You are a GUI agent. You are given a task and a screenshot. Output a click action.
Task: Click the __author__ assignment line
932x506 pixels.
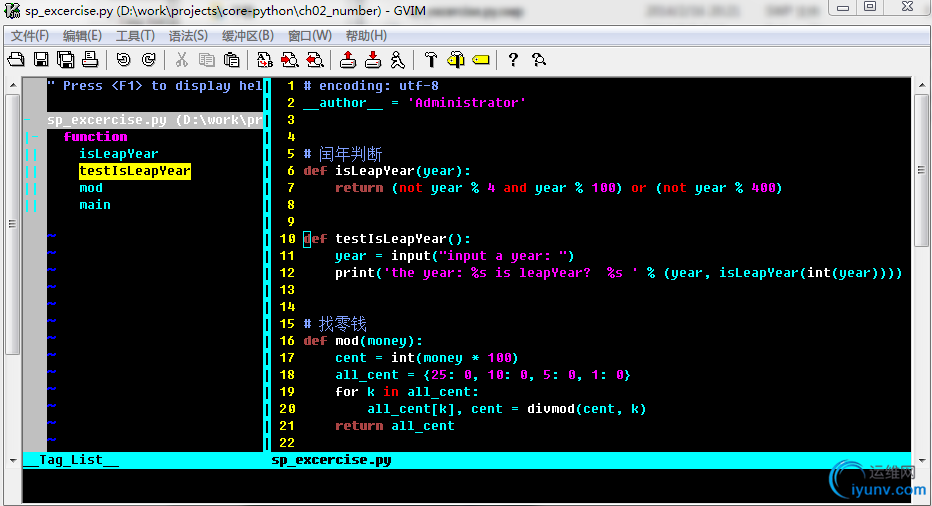414,103
